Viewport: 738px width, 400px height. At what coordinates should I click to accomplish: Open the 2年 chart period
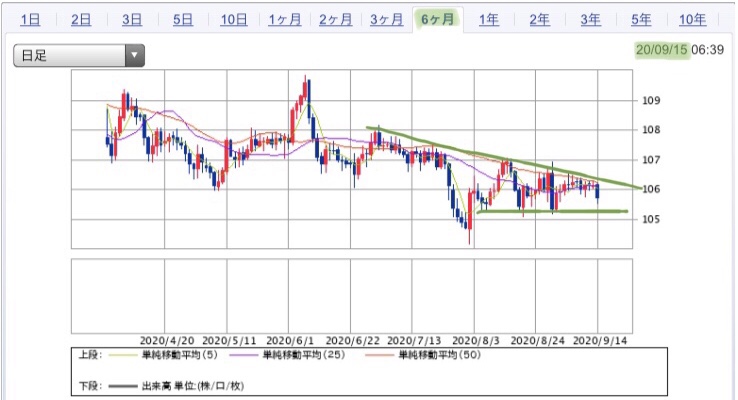539,20
